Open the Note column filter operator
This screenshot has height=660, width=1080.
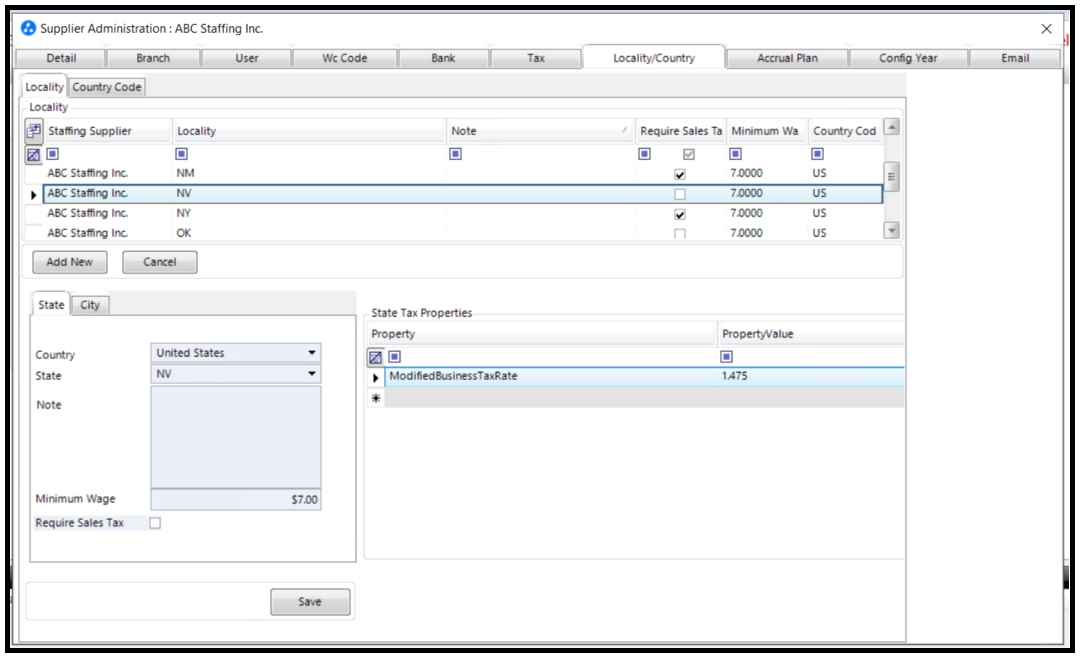pos(455,154)
